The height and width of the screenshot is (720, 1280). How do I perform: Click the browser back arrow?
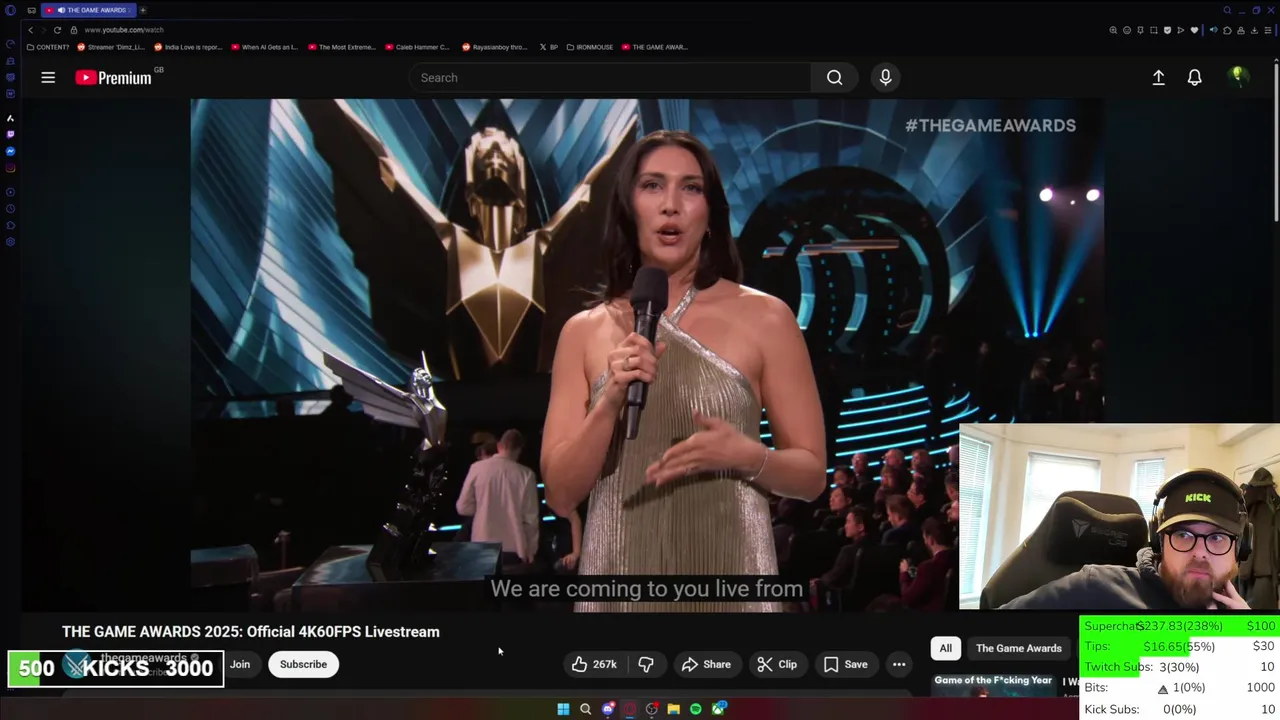pos(30,30)
